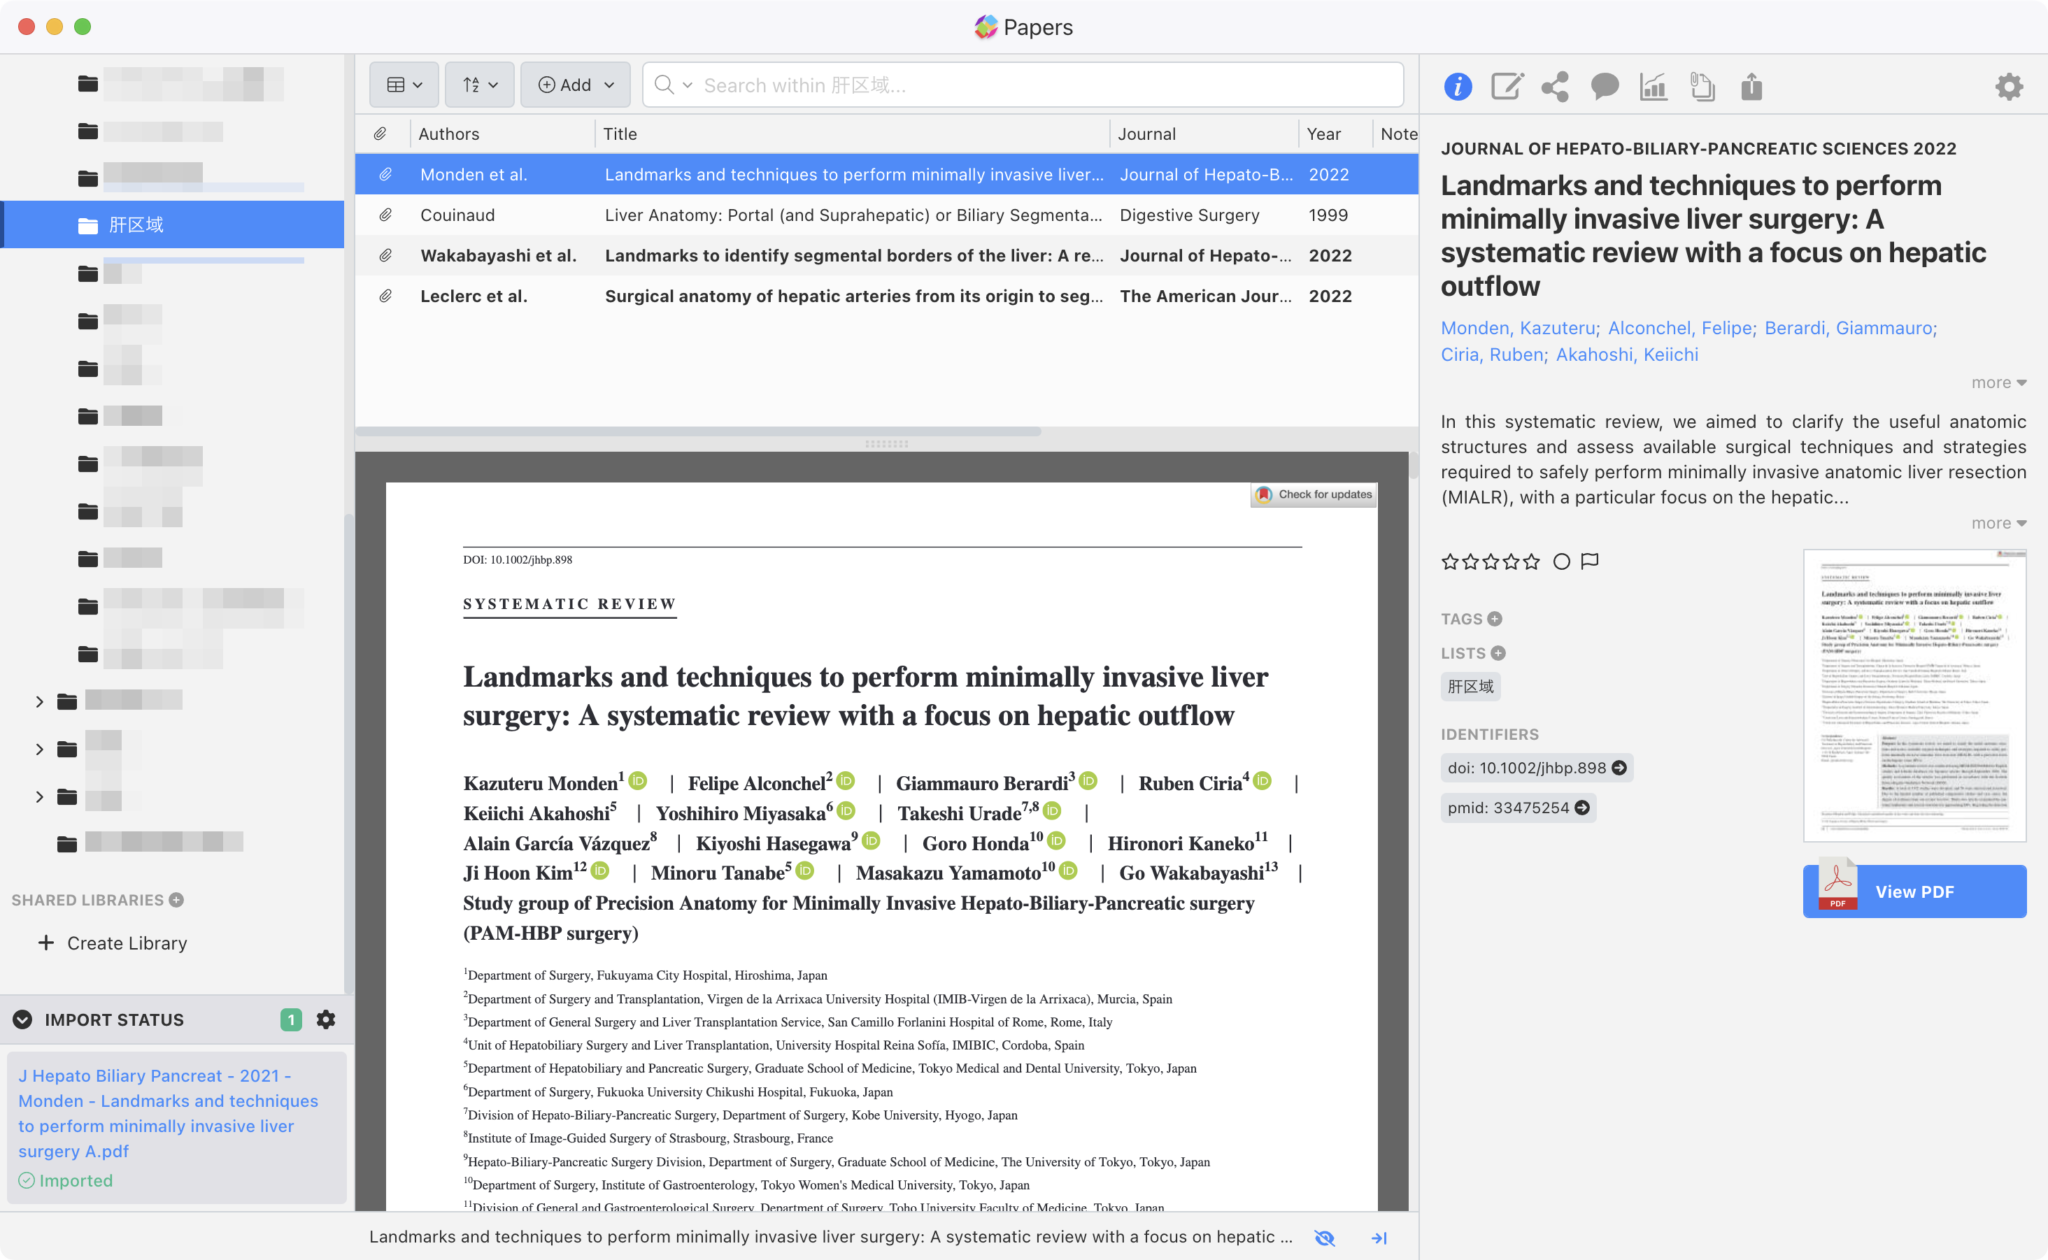2048x1260 pixels.
Task: Open author link Monden, Kazuteru
Action: (x=1519, y=328)
